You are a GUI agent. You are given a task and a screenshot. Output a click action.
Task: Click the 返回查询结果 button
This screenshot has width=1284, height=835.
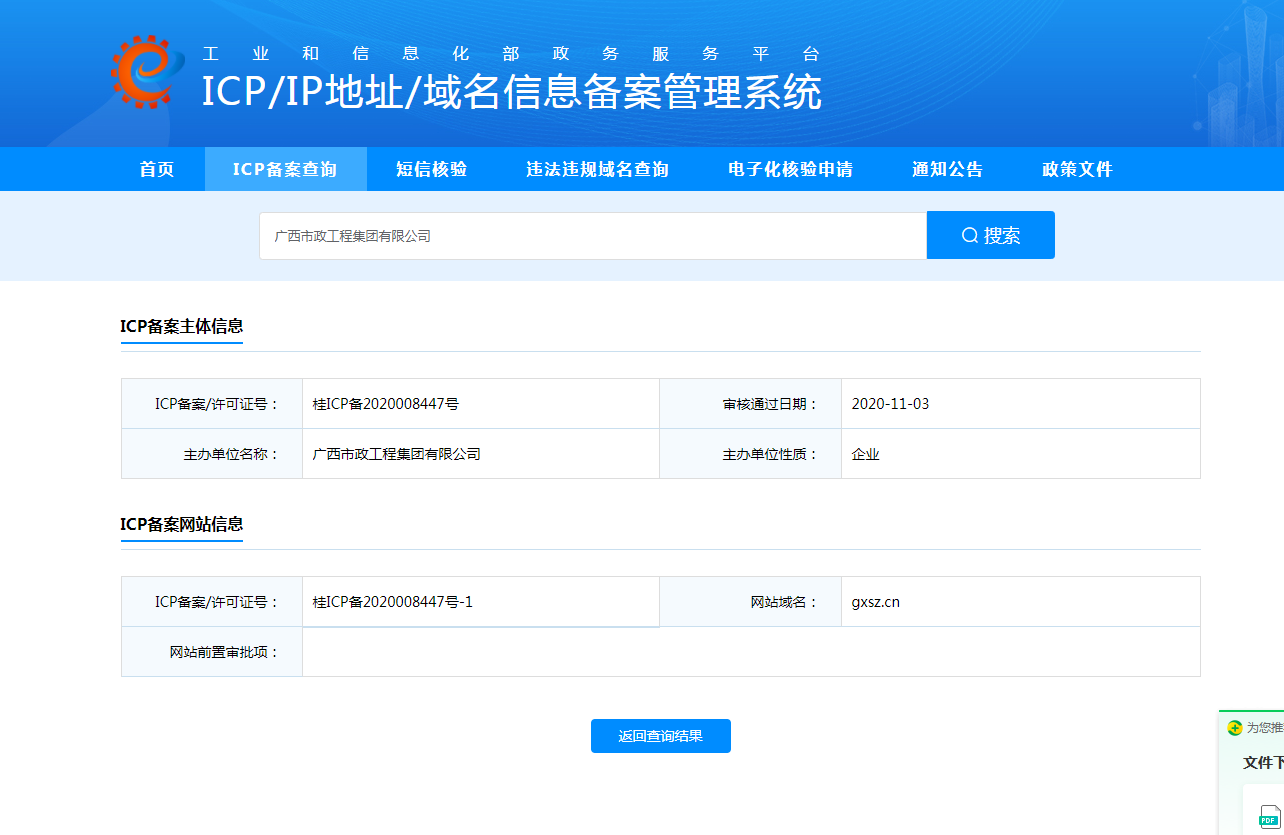point(660,735)
